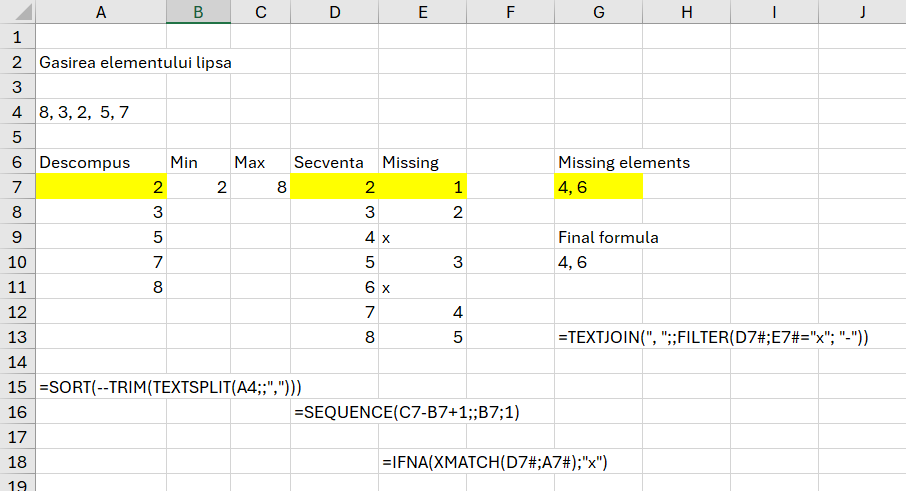Select the Max value cell containing 8
This screenshot has height=491, width=906.
coord(260,187)
